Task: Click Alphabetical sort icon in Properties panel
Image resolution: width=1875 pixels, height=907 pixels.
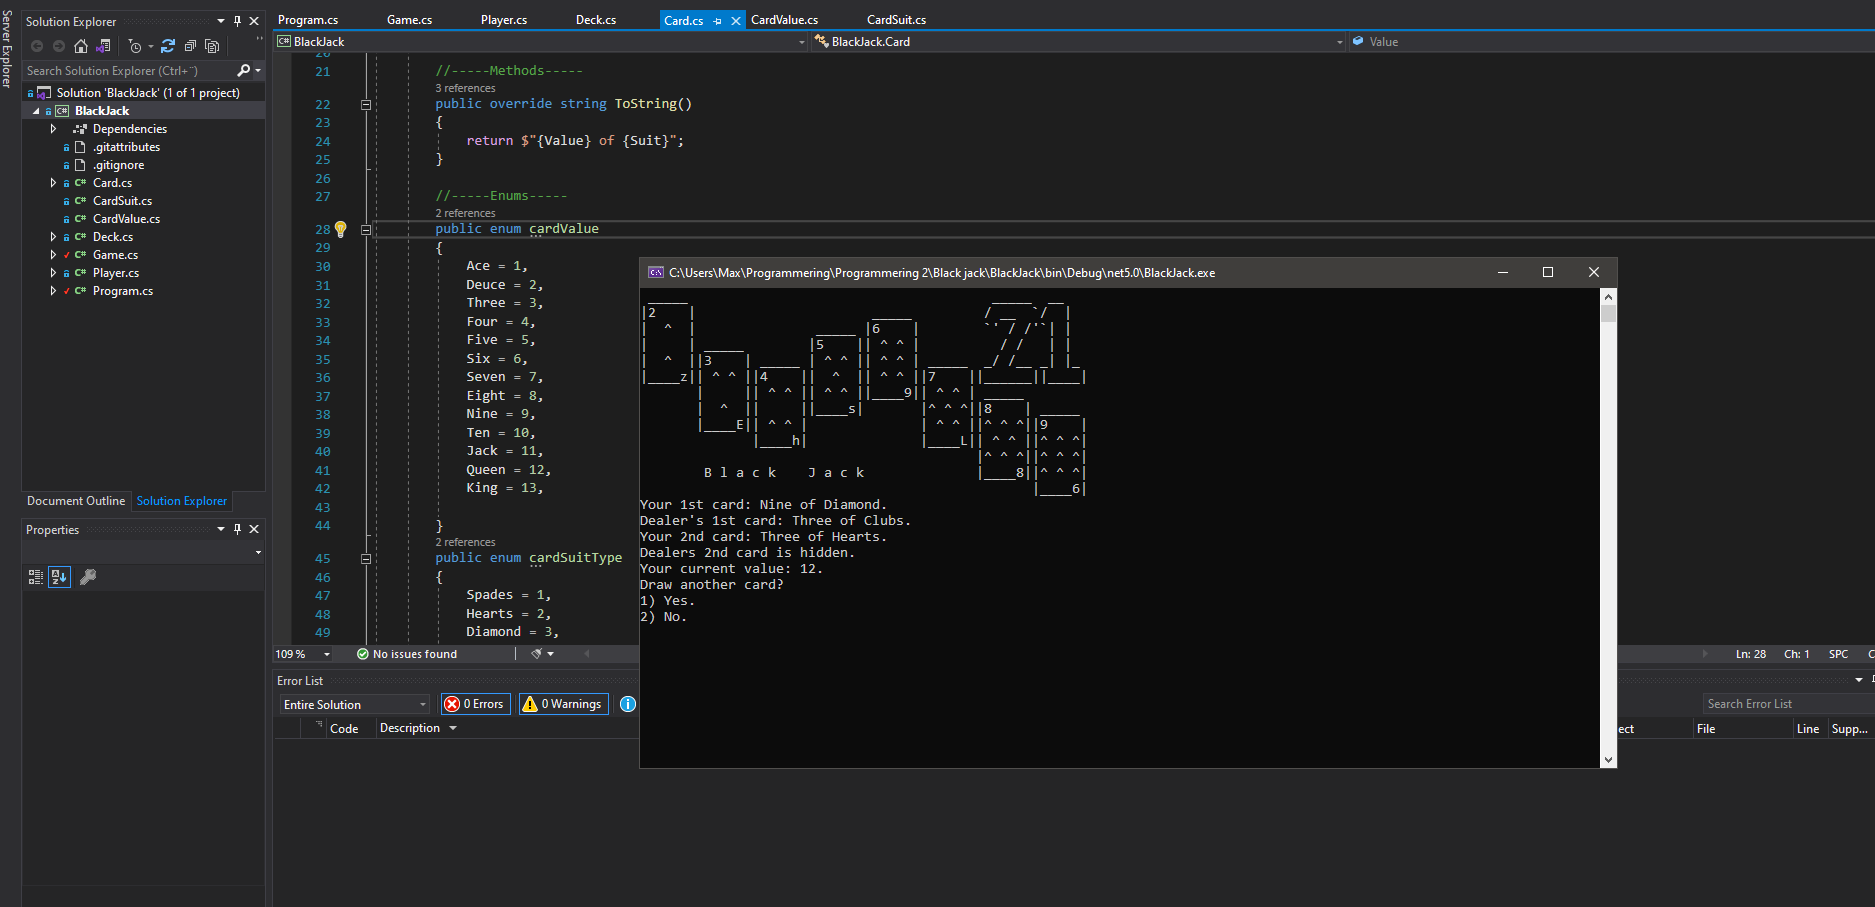Action: pos(59,577)
